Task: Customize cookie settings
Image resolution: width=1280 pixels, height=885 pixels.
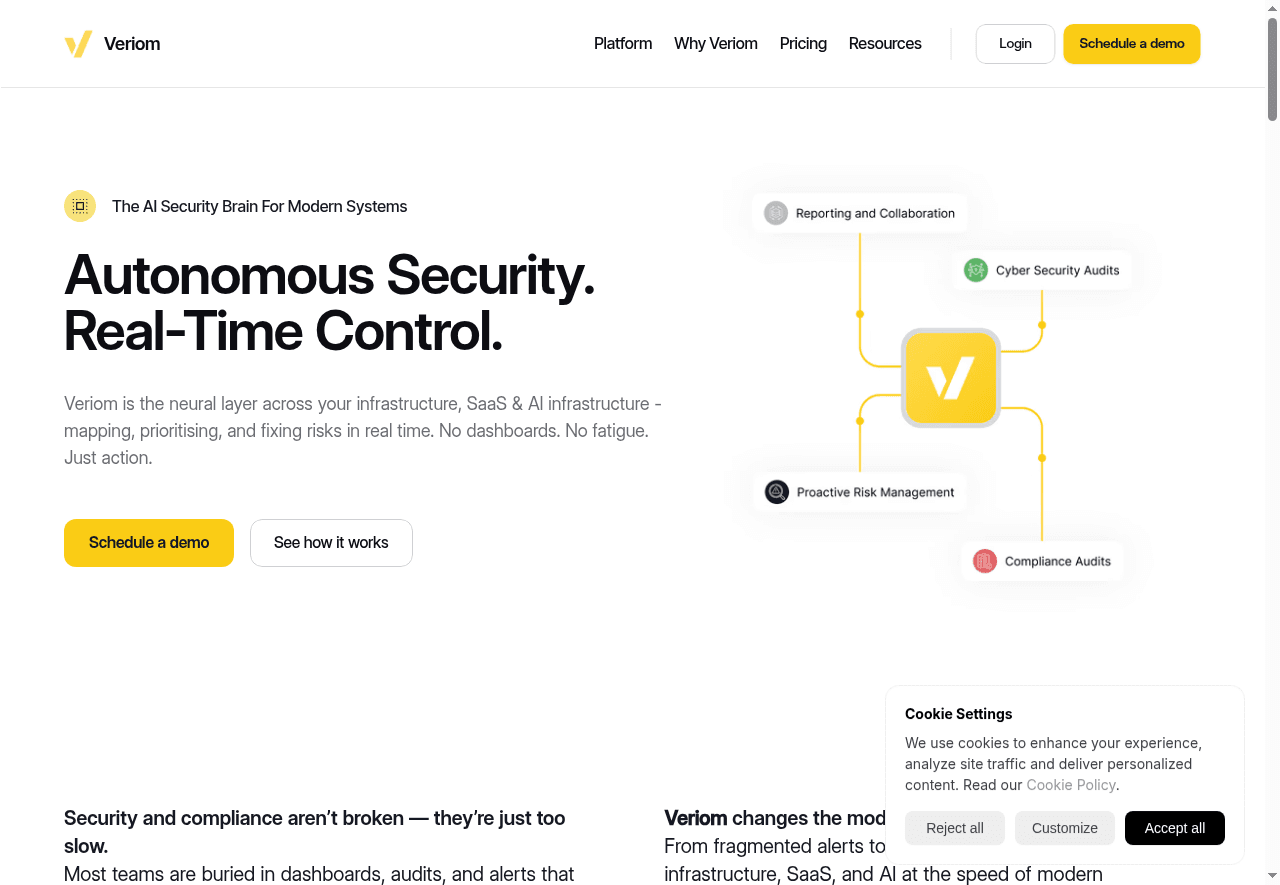Action: (1065, 828)
